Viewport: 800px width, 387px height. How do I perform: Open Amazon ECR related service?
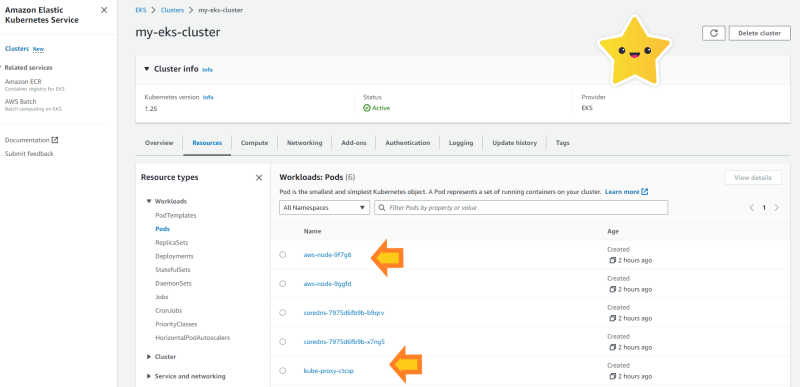(x=23, y=82)
